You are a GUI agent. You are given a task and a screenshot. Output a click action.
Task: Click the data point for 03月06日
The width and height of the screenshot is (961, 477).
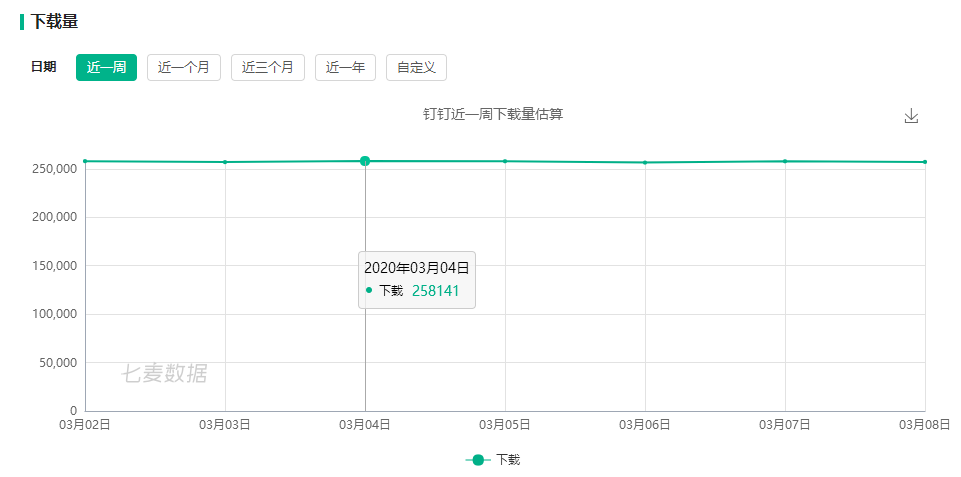645,162
